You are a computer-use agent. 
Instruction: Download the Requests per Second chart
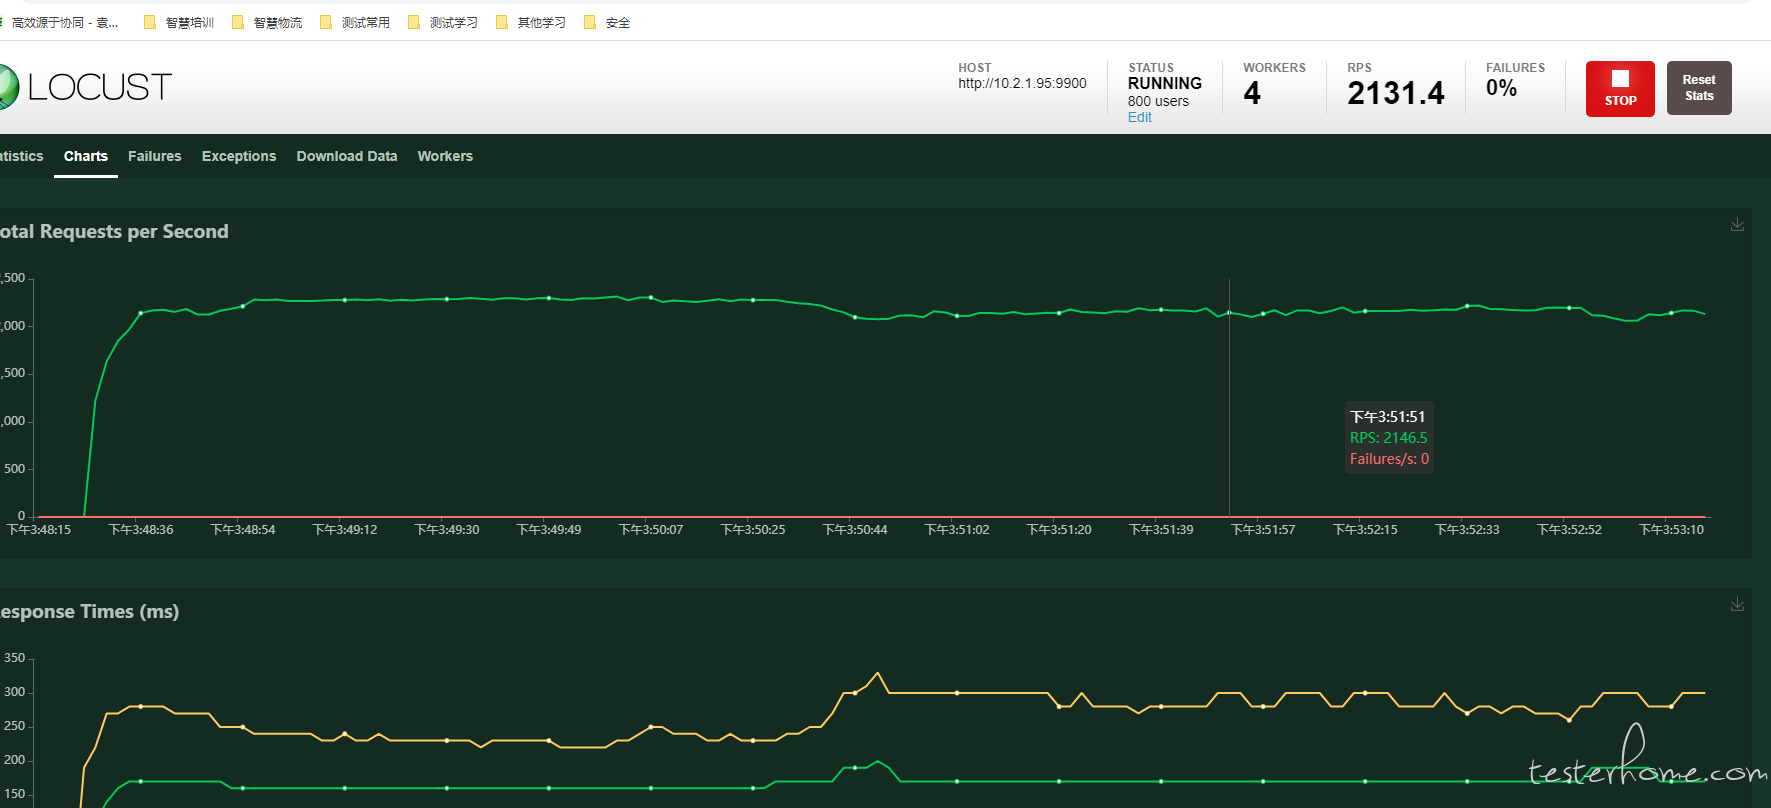pos(1738,224)
